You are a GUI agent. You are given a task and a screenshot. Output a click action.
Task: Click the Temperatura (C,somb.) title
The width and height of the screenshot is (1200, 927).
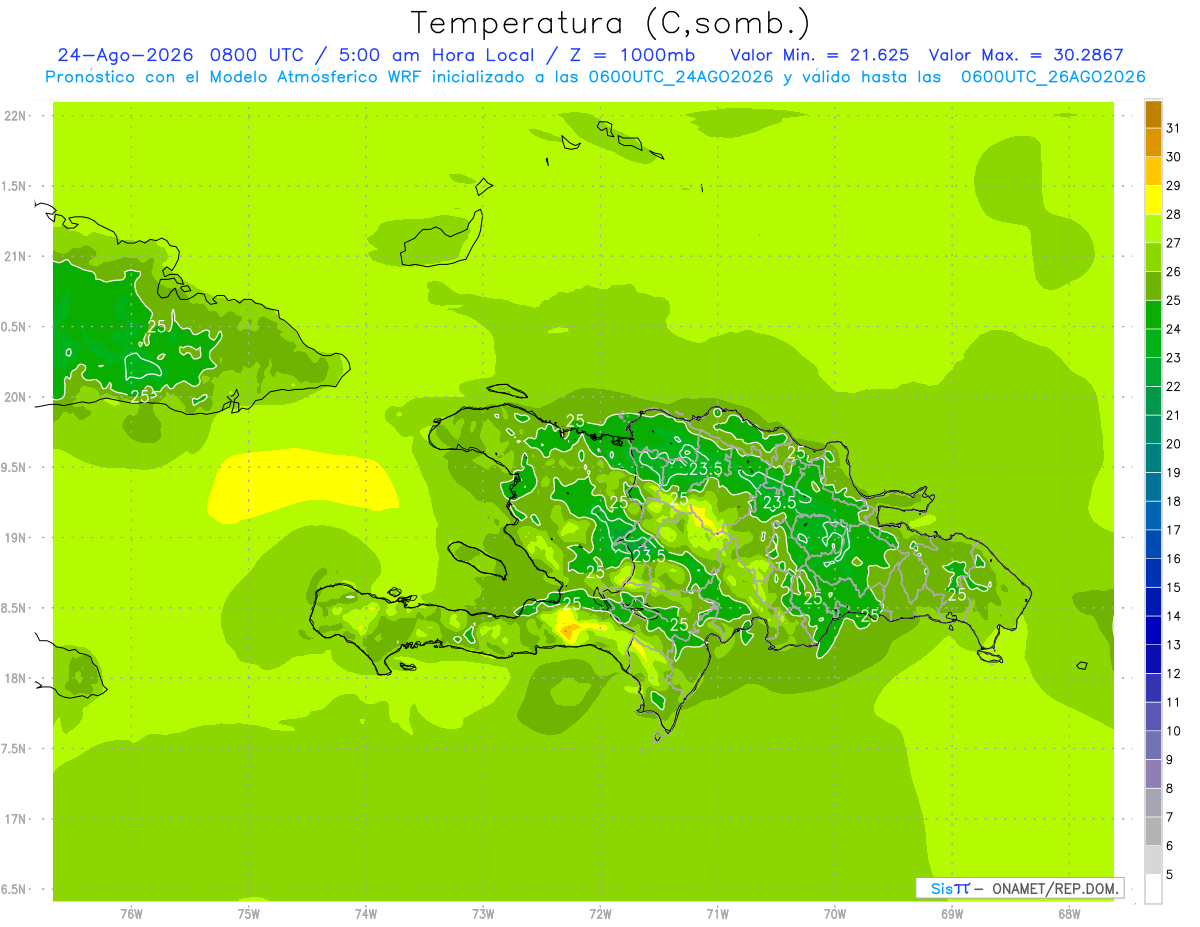click(x=610, y=22)
